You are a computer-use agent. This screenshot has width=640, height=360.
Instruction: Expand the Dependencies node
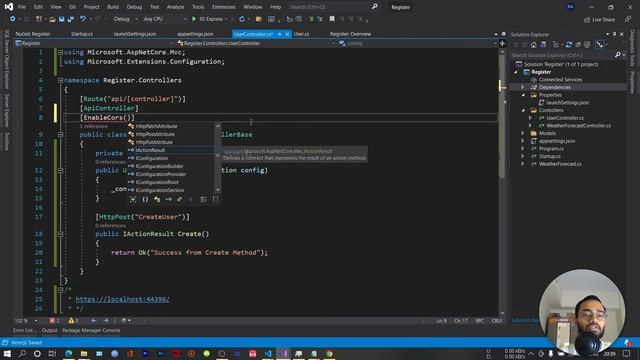(x=522, y=87)
